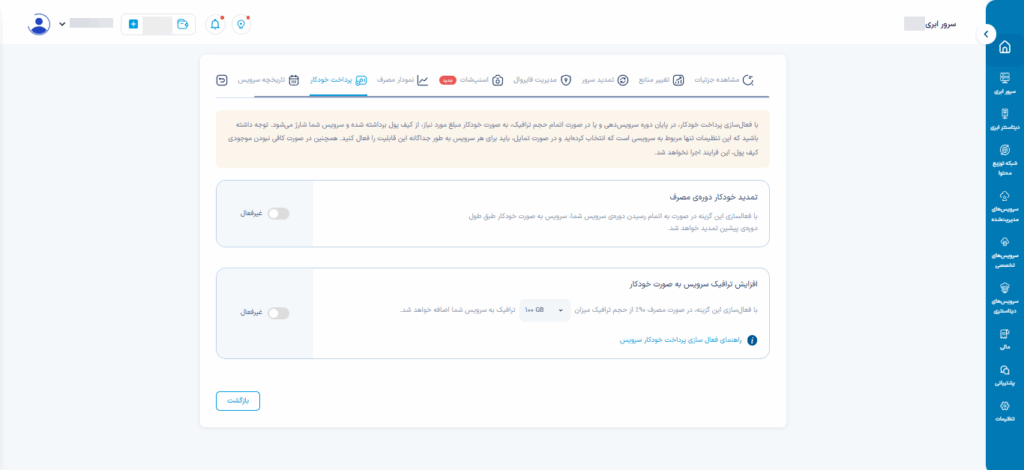This screenshot has height=470, width=1024.
Task: Expand the user account dropdown arrow
Action: (x=62, y=24)
